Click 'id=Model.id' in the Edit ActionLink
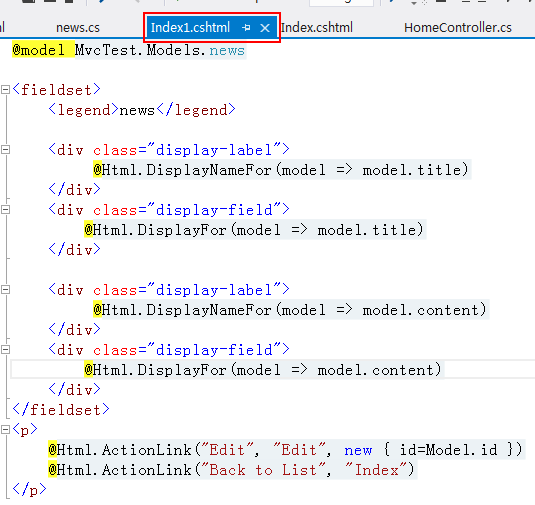 tap(448, 450)
